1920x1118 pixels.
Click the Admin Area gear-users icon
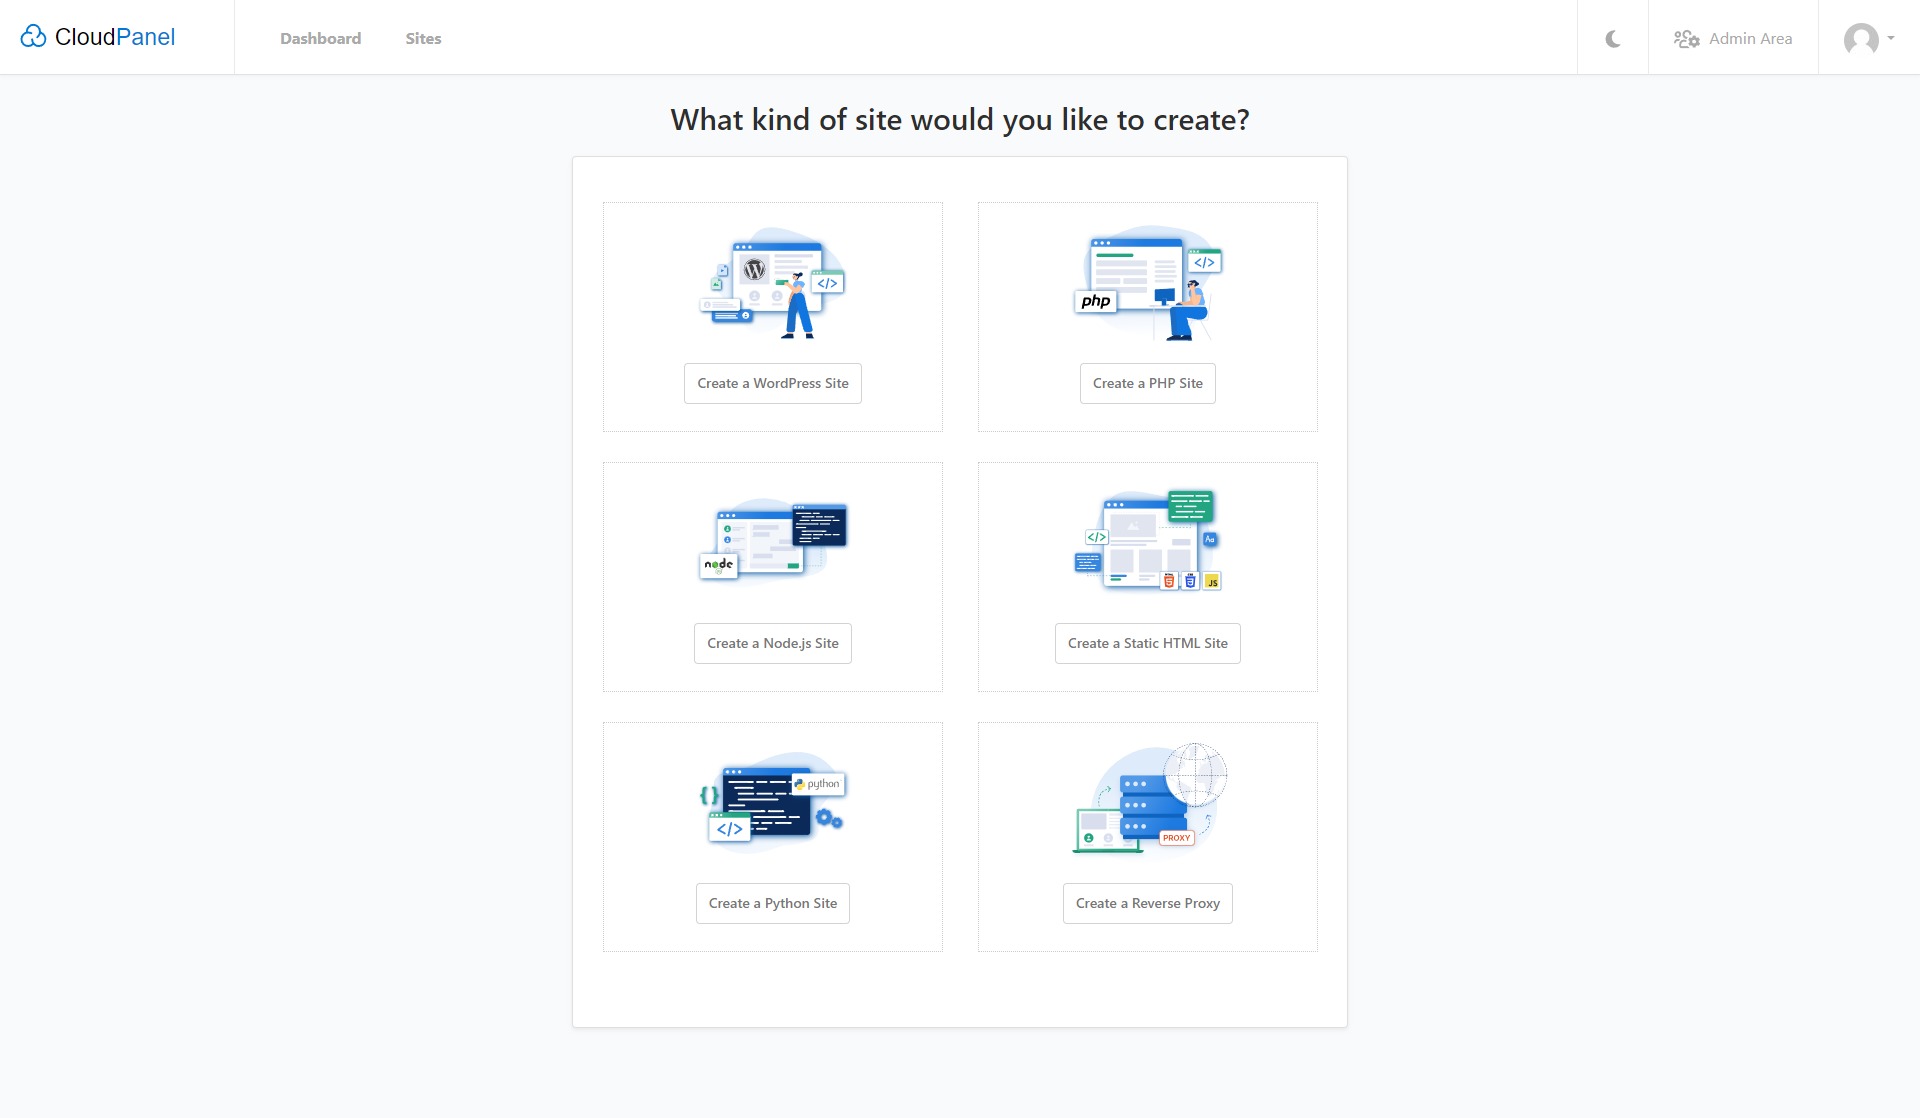pyautogui.click(x=1687, y=39)
